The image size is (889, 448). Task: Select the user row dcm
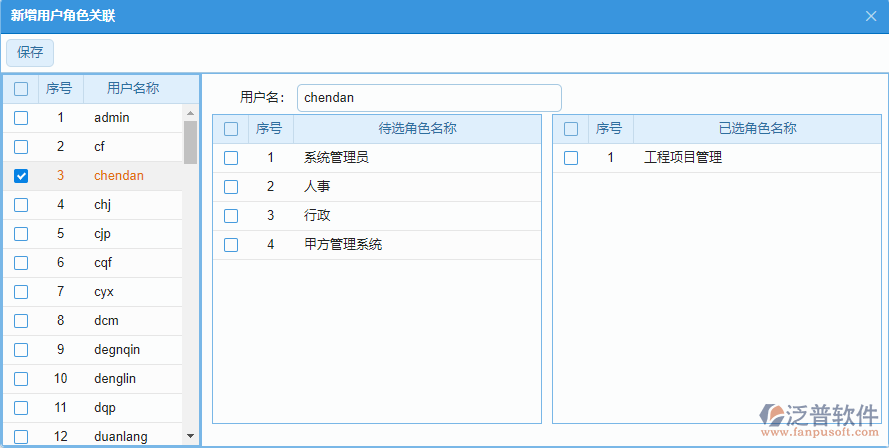pyautogui.click(x=107, y=321)
